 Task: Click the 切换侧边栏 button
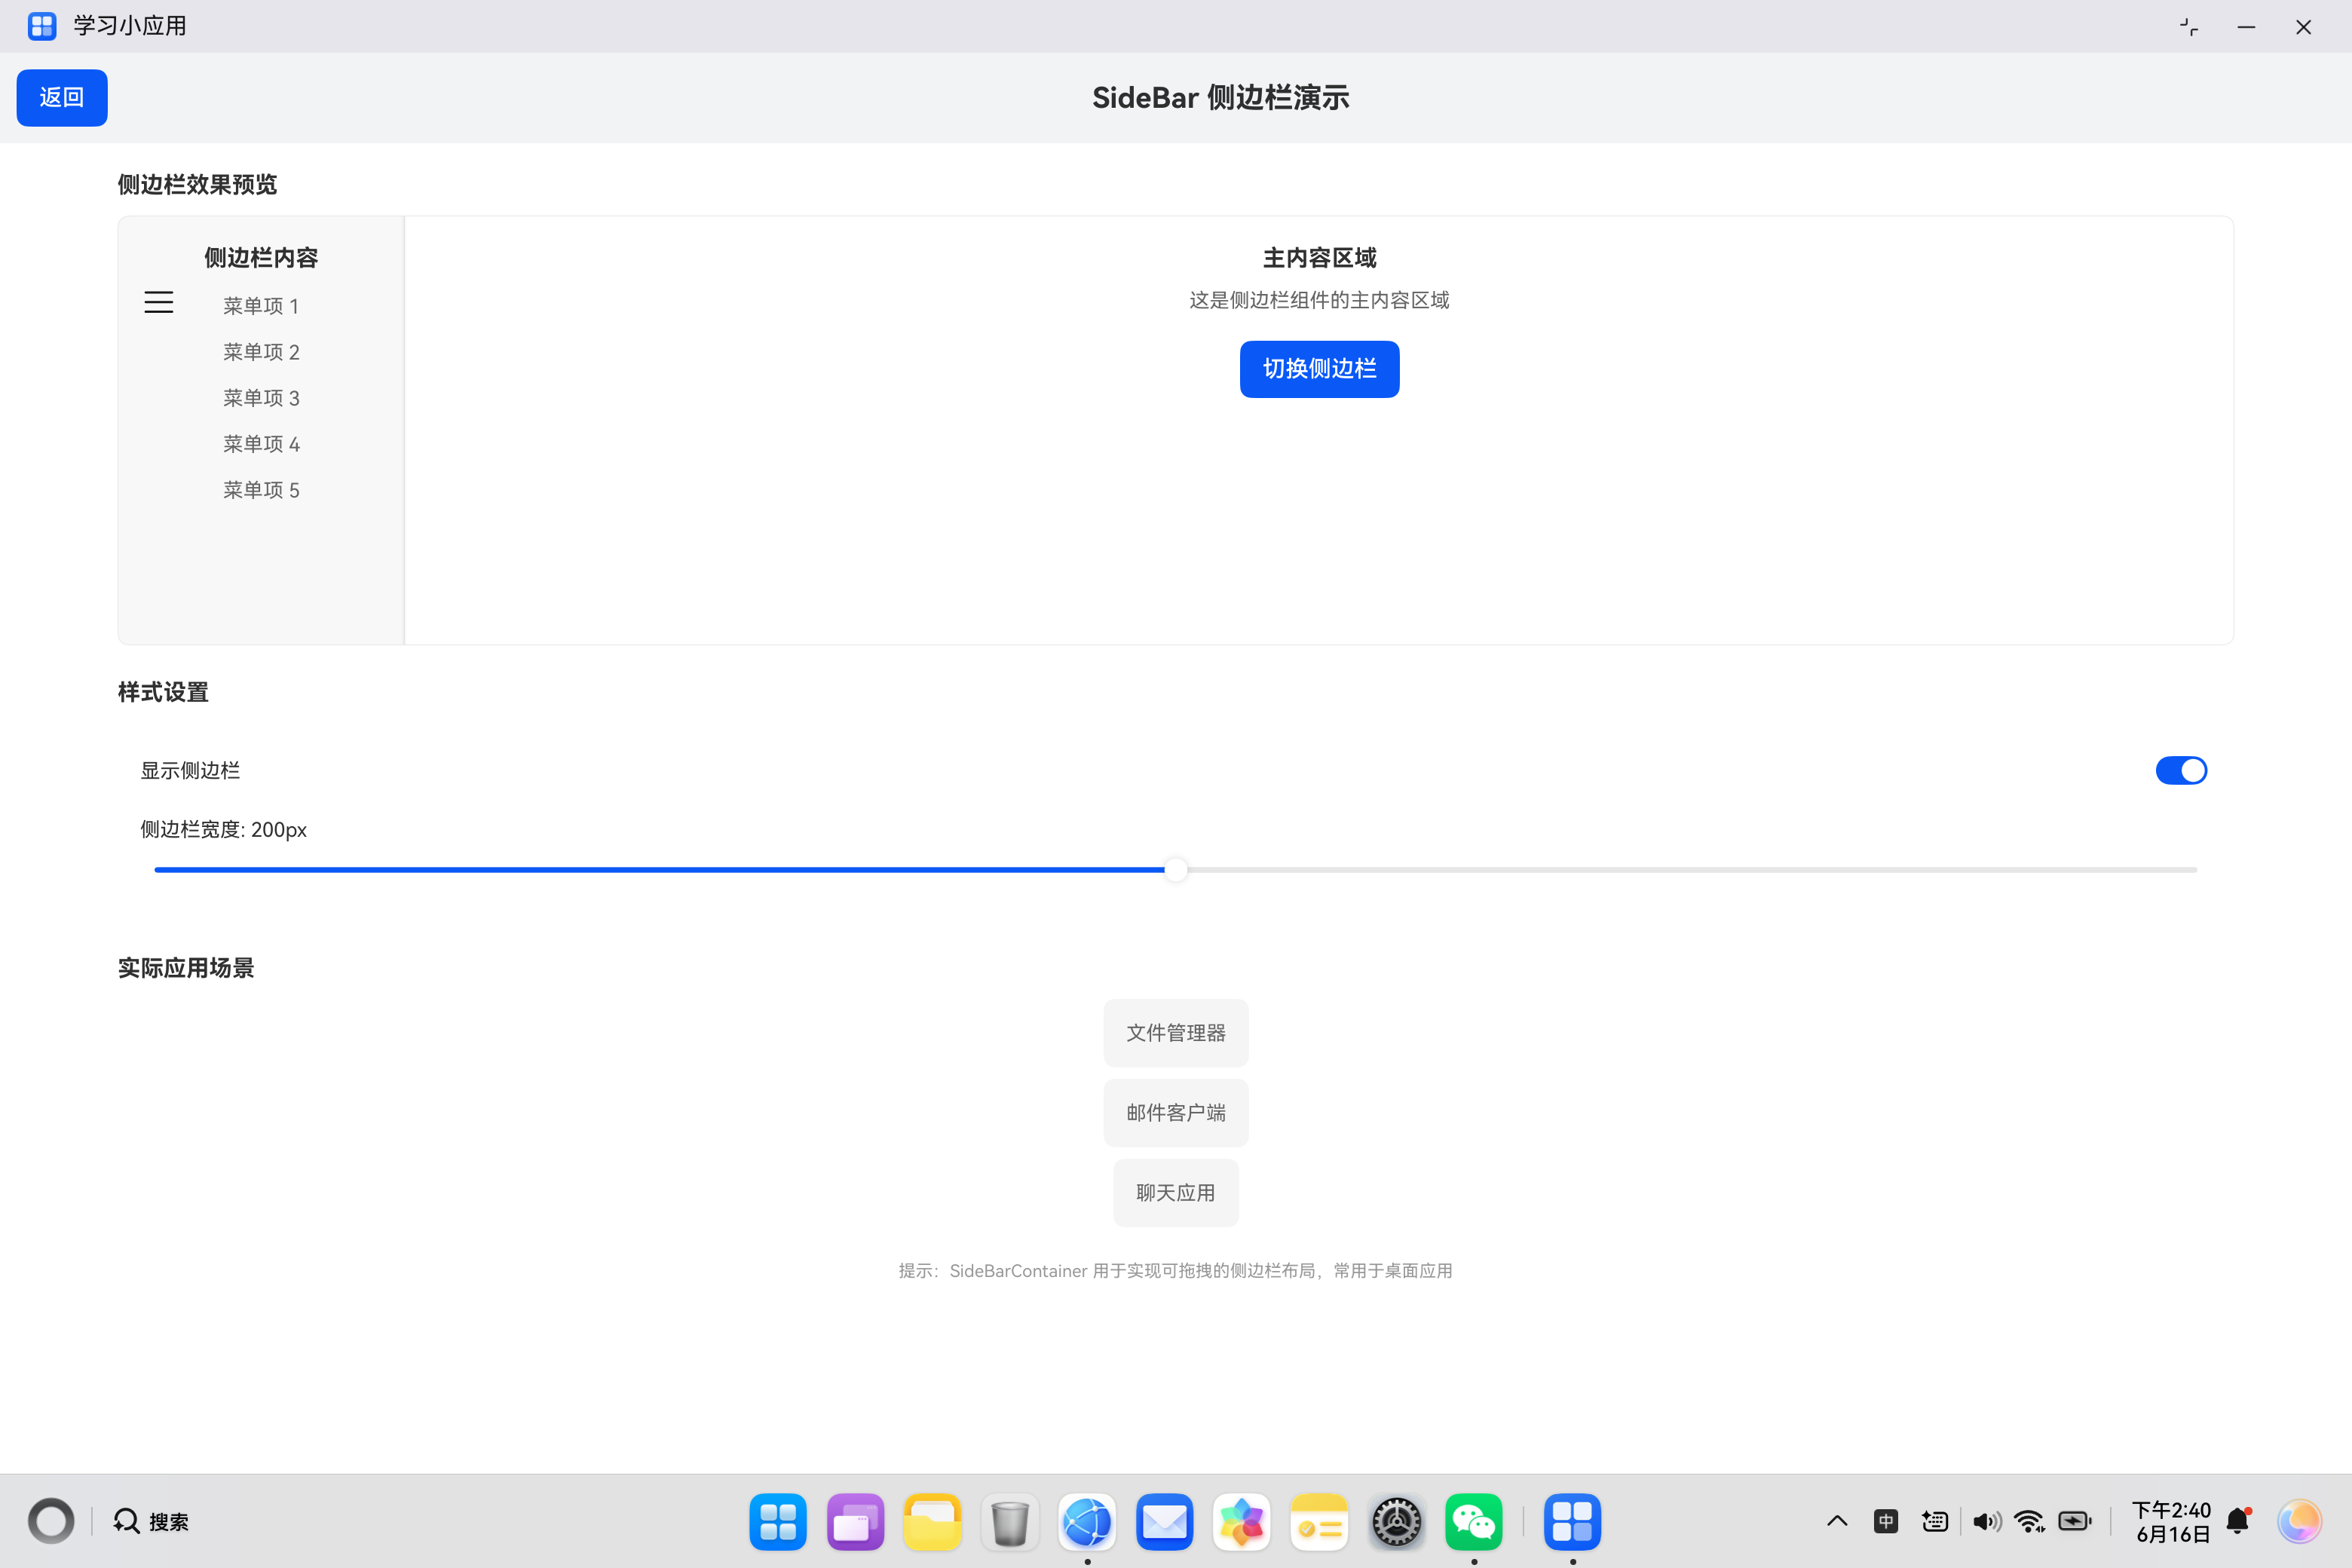[1319, 369]
